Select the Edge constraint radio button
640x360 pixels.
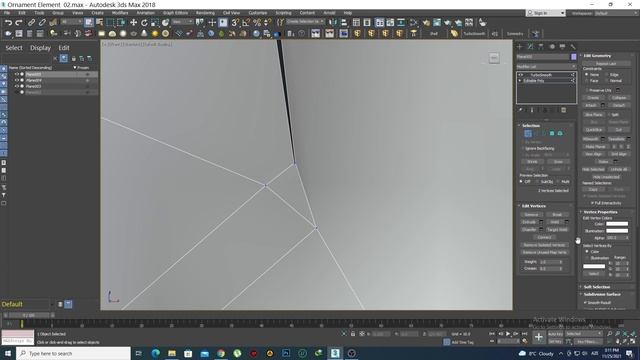point(607,75)
